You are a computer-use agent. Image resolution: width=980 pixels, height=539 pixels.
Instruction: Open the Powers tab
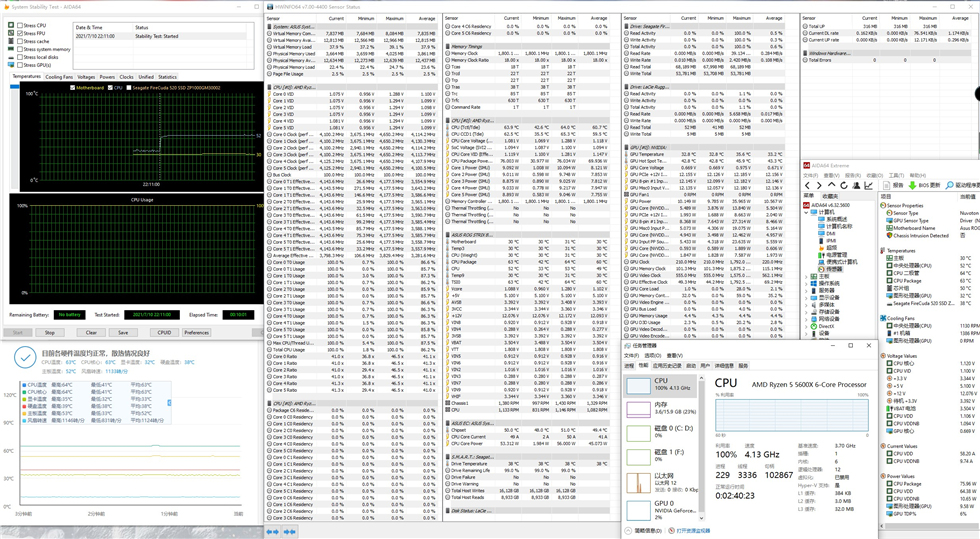107,77
